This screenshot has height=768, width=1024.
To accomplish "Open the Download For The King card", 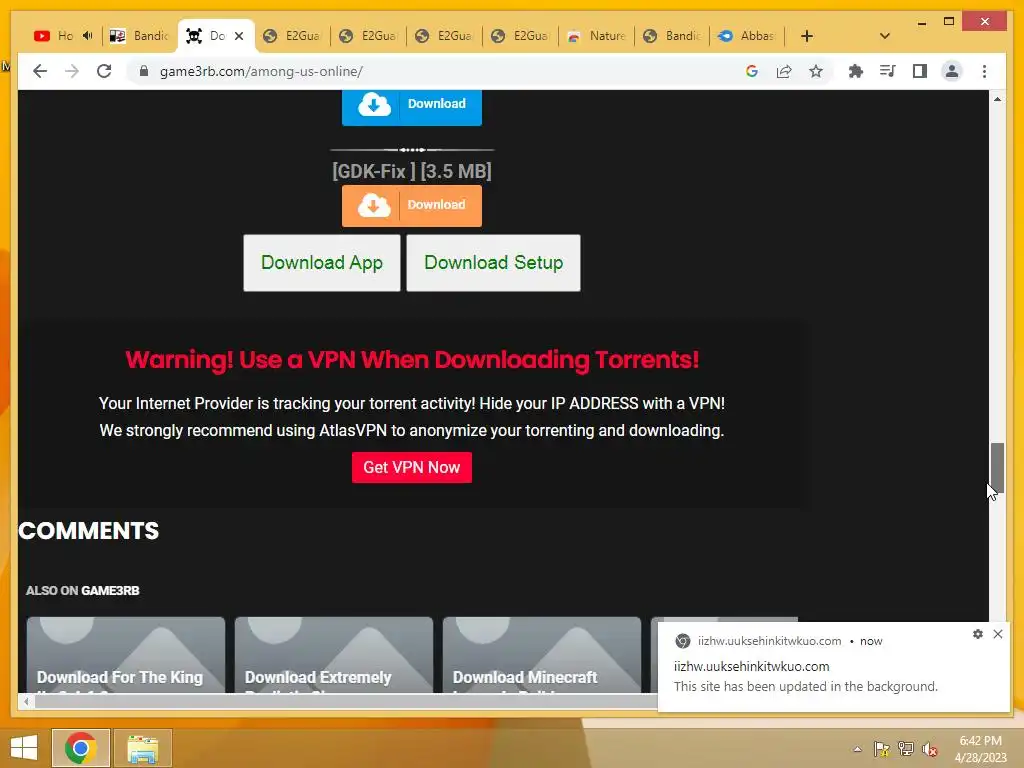I will (125, 655).
